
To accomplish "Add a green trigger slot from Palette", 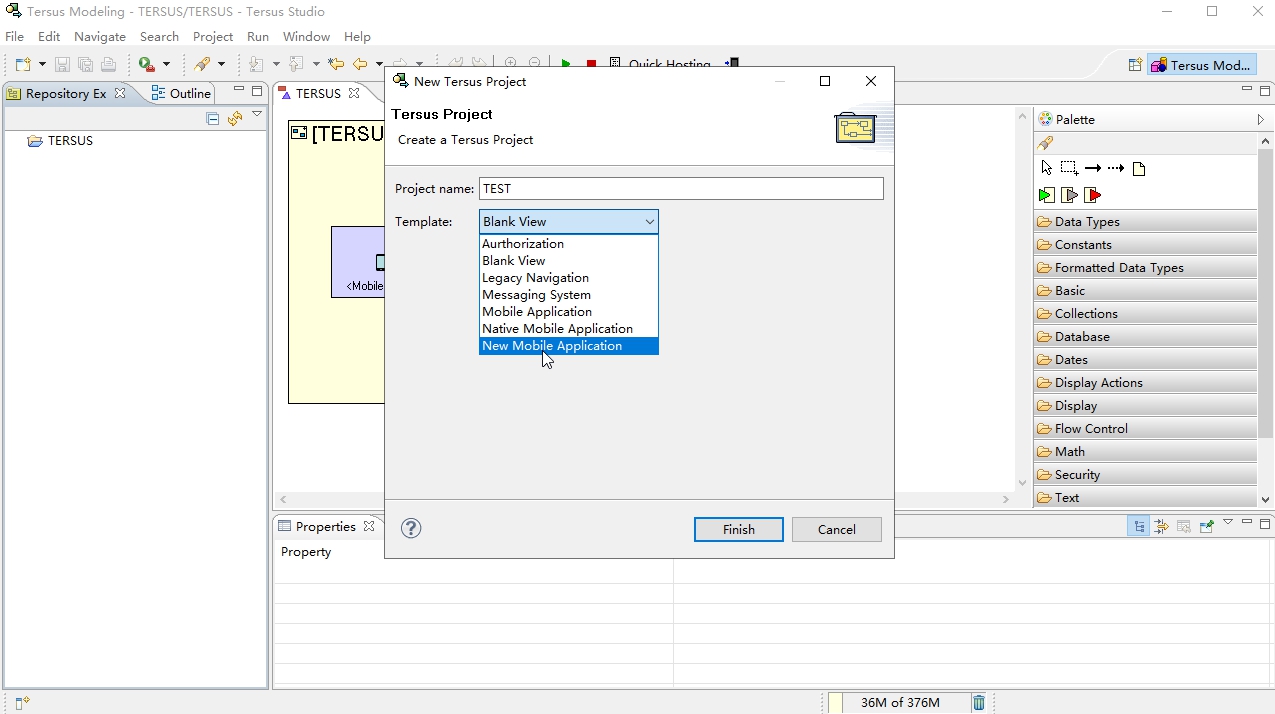I will tap(1046, 195).
